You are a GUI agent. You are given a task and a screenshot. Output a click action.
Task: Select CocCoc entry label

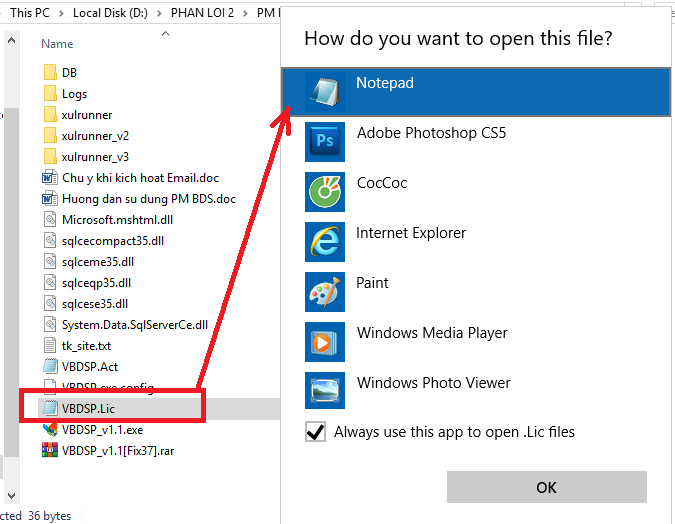(382, 183)
